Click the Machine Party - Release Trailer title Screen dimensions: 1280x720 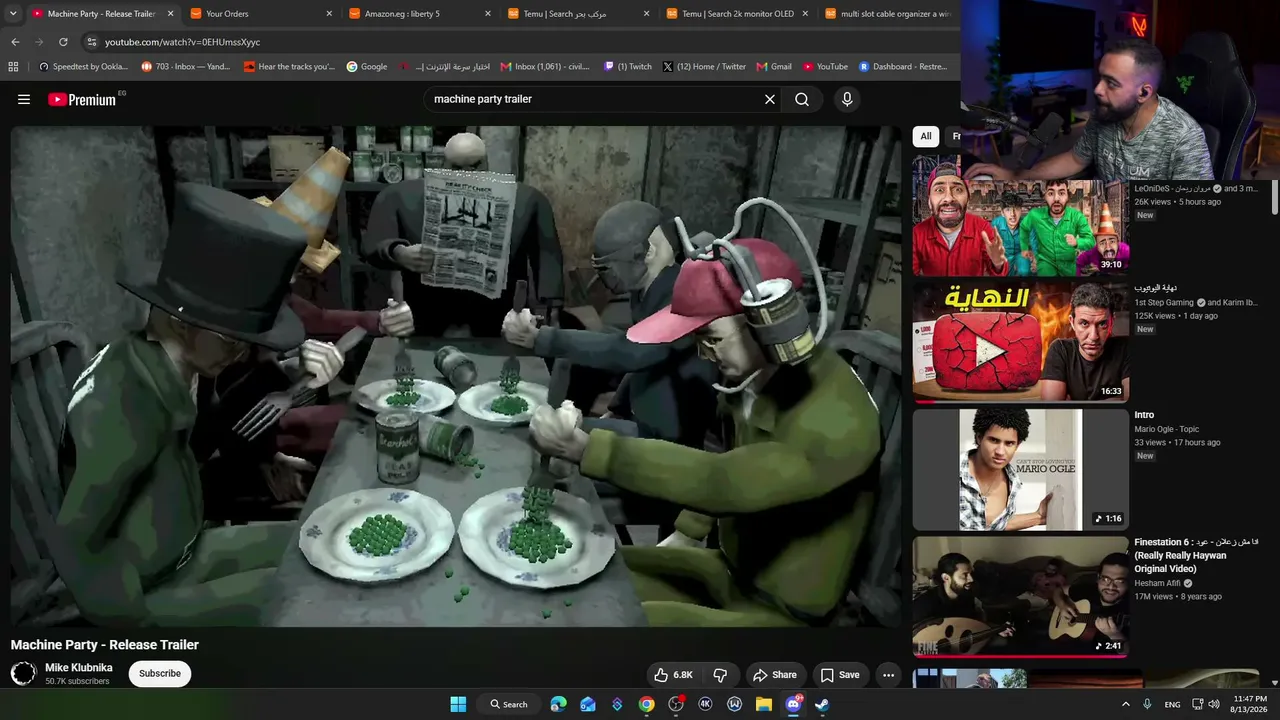pos(105,645)
